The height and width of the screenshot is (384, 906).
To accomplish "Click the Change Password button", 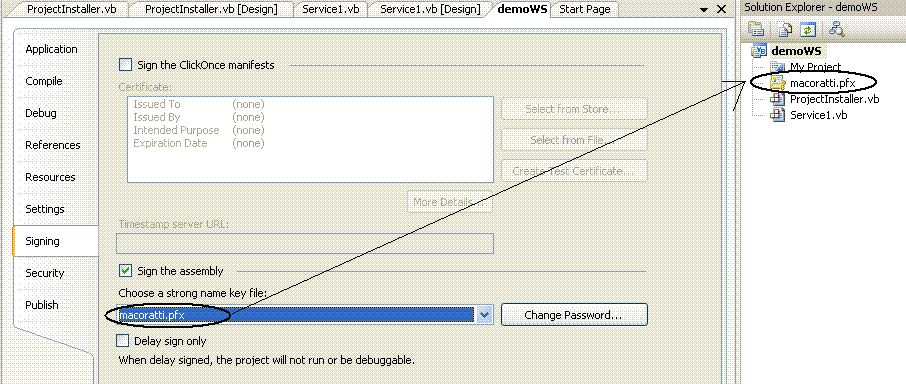I will point(574,315).
